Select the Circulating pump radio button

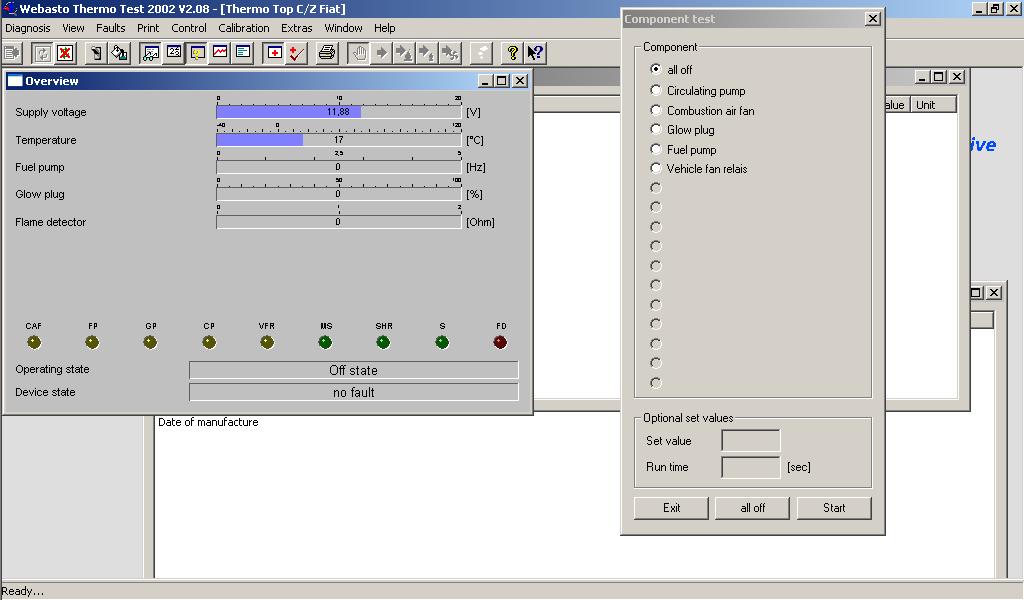point(656,91)
